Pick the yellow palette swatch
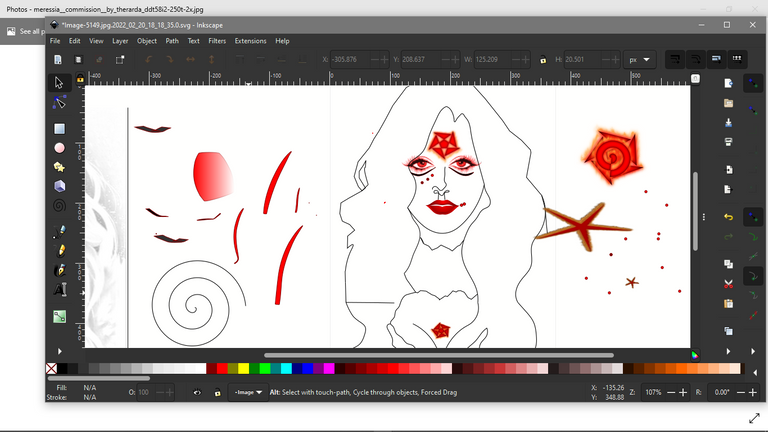This screenshot has height=432, width=768. click(x=243, y=368)
